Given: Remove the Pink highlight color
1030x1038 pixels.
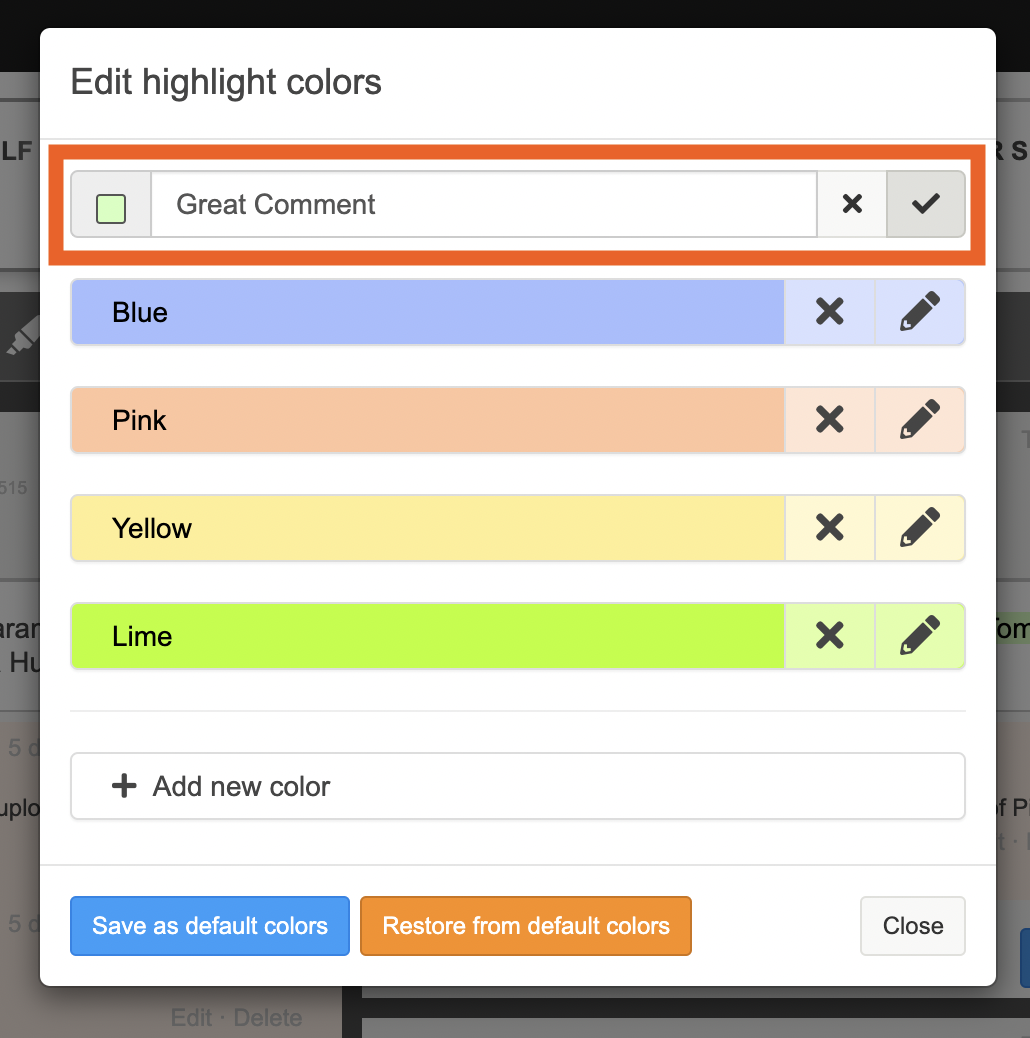Looking at the screenshot, I should [x=829, y=420].
